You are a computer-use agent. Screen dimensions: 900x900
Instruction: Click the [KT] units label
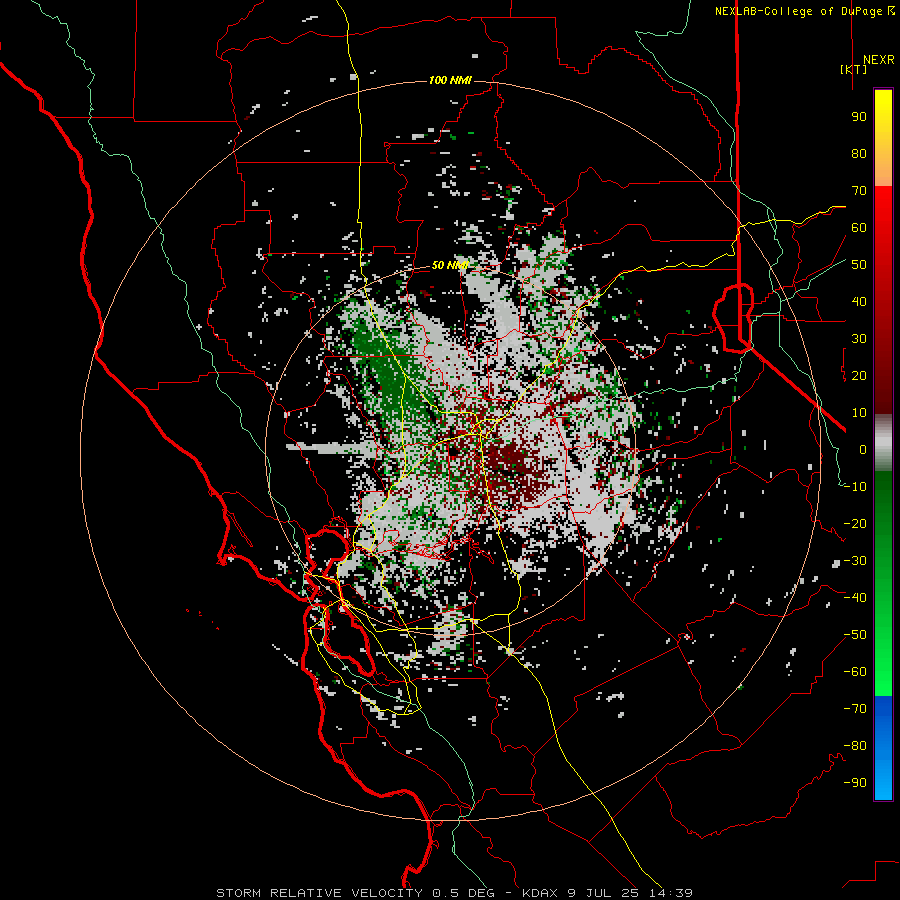(853, 69)
